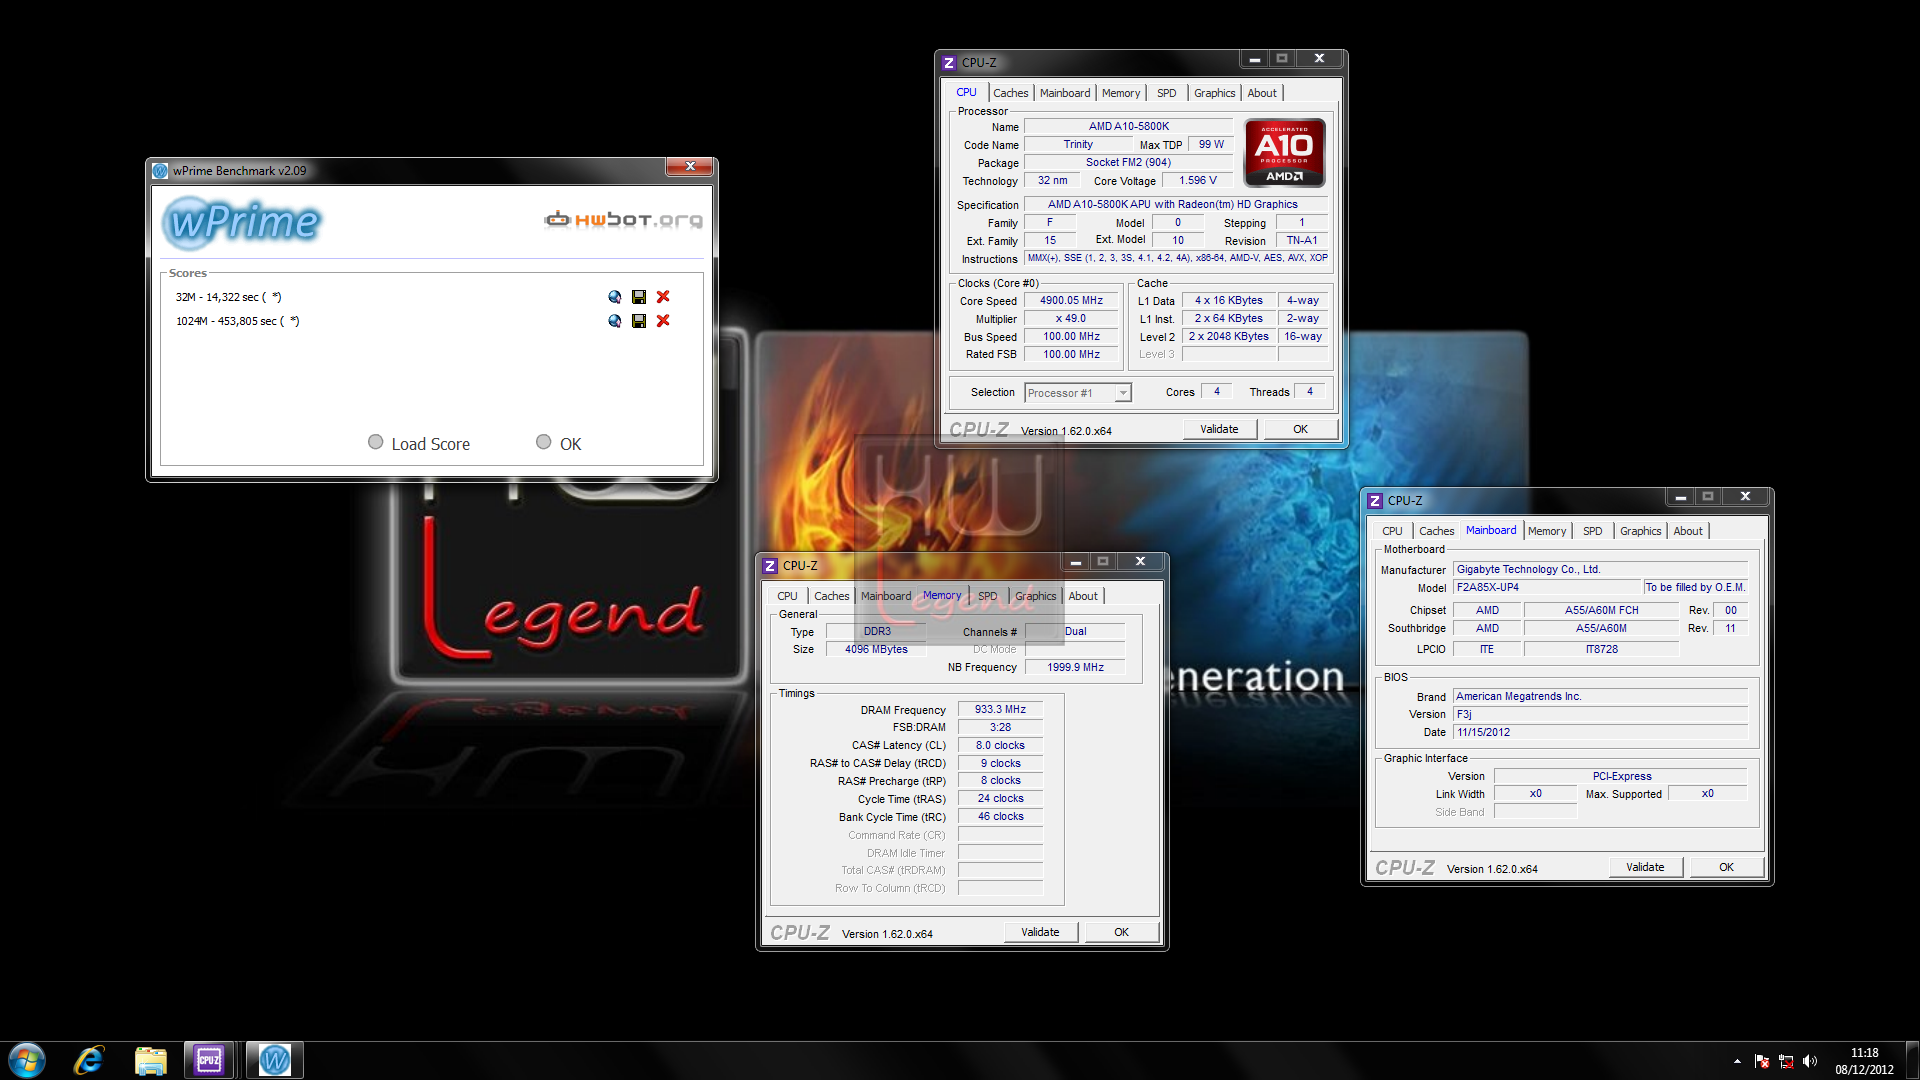
Task: Click the Multiplier value x 49.0
Action: pos(1071,319)
